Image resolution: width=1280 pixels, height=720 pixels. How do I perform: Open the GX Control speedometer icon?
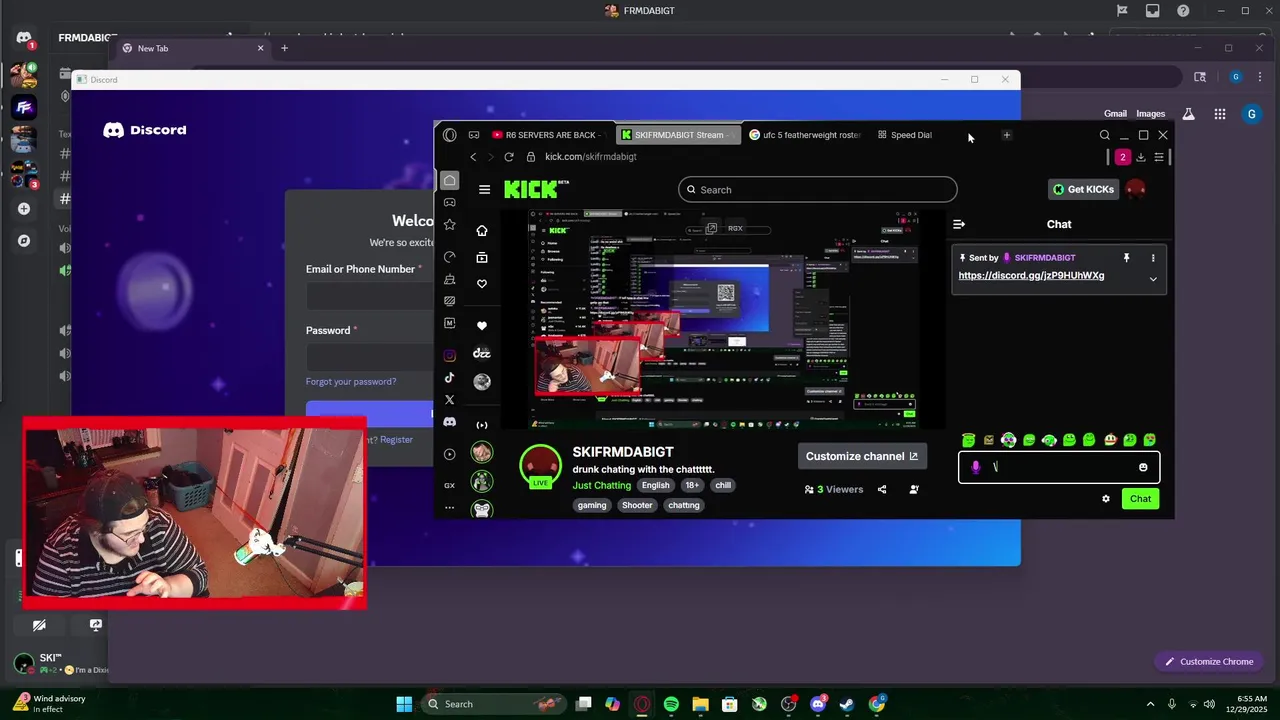pyautogui.click(x=450, y=257)
